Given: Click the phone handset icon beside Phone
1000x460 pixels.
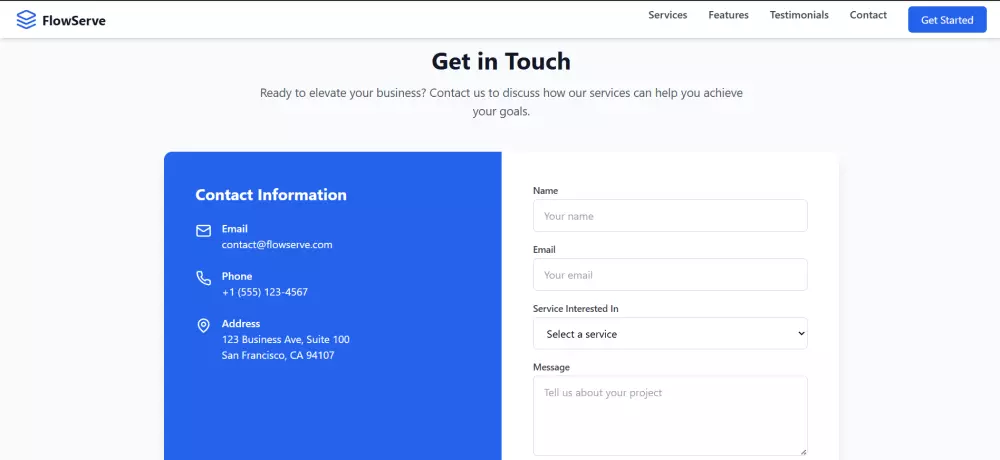Looking at the screenshot, I should point(203,278).
